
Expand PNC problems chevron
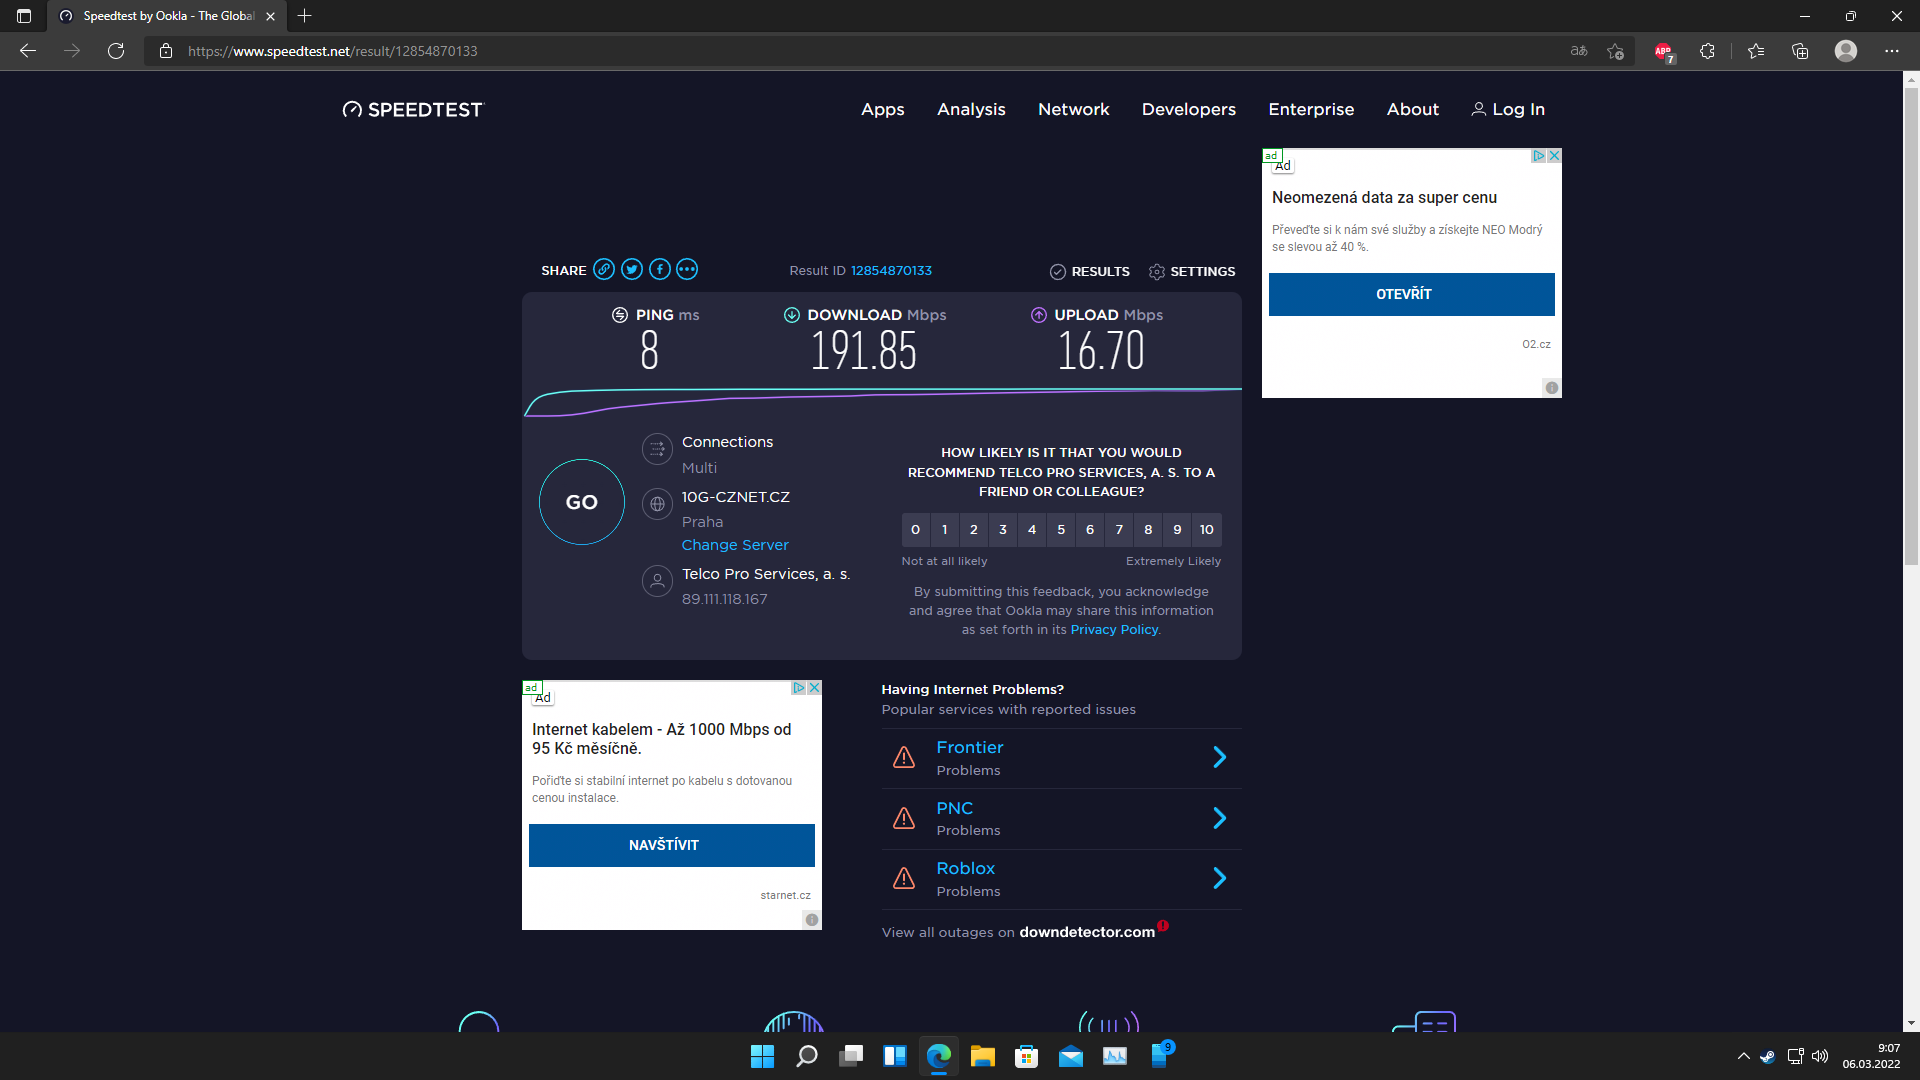tap(1219, 819)
